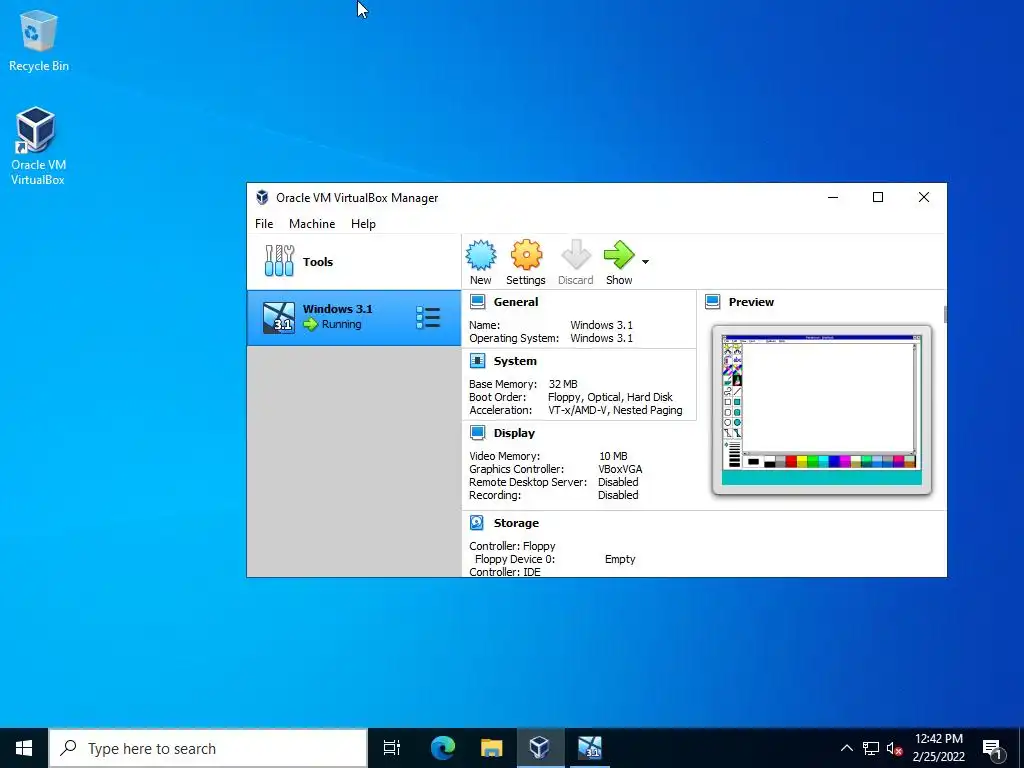Screen dimensions: 1024x768
Task: Click the VBoxVGA graphics controller value
Action: tap(620, 469)
